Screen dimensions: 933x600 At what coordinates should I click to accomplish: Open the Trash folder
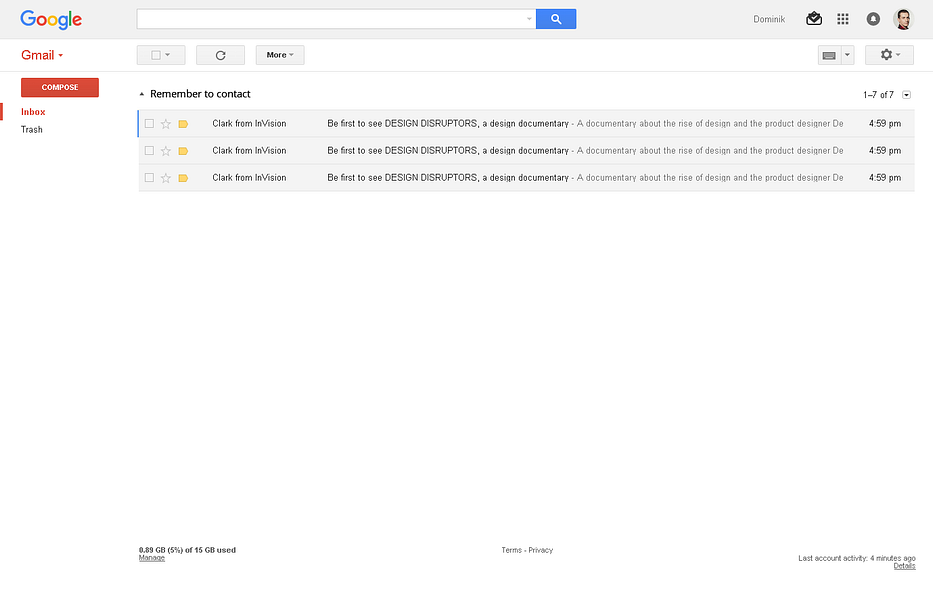32,129
